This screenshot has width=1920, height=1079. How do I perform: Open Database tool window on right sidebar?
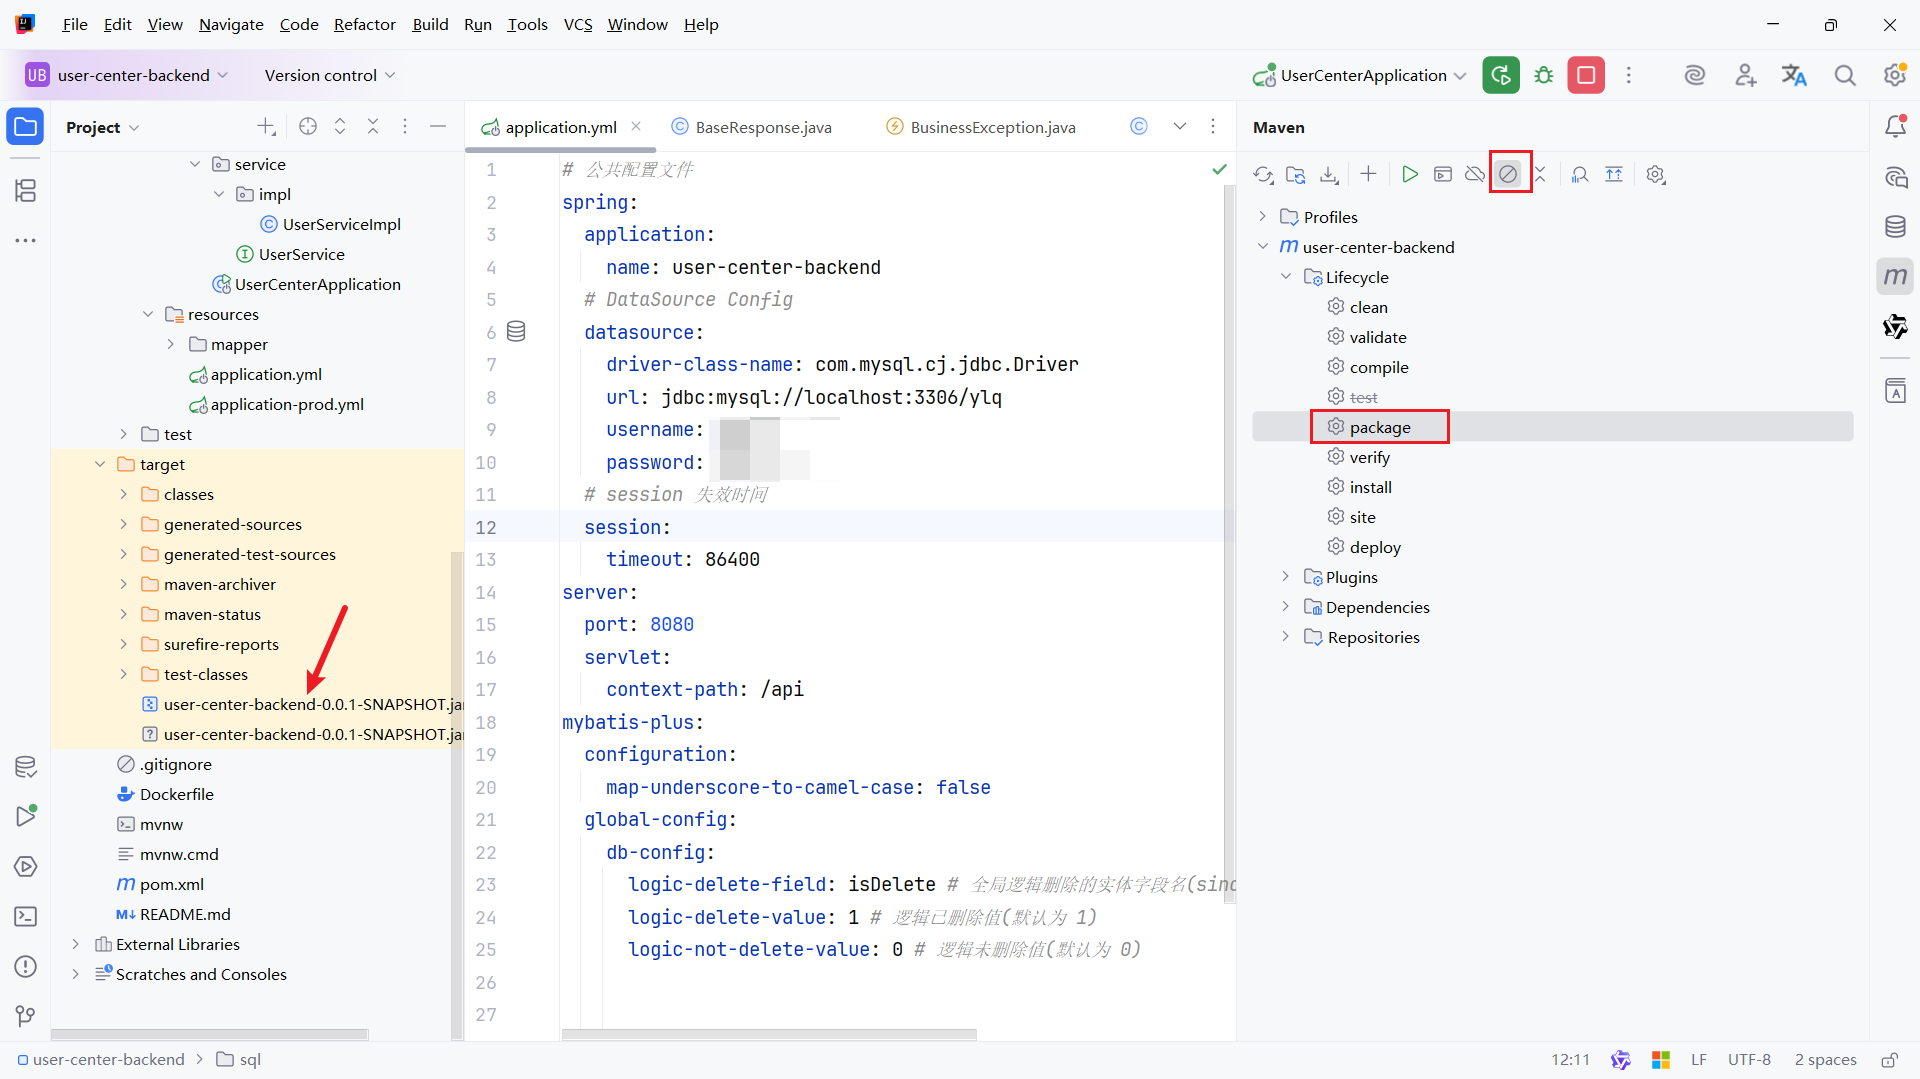1895,227
